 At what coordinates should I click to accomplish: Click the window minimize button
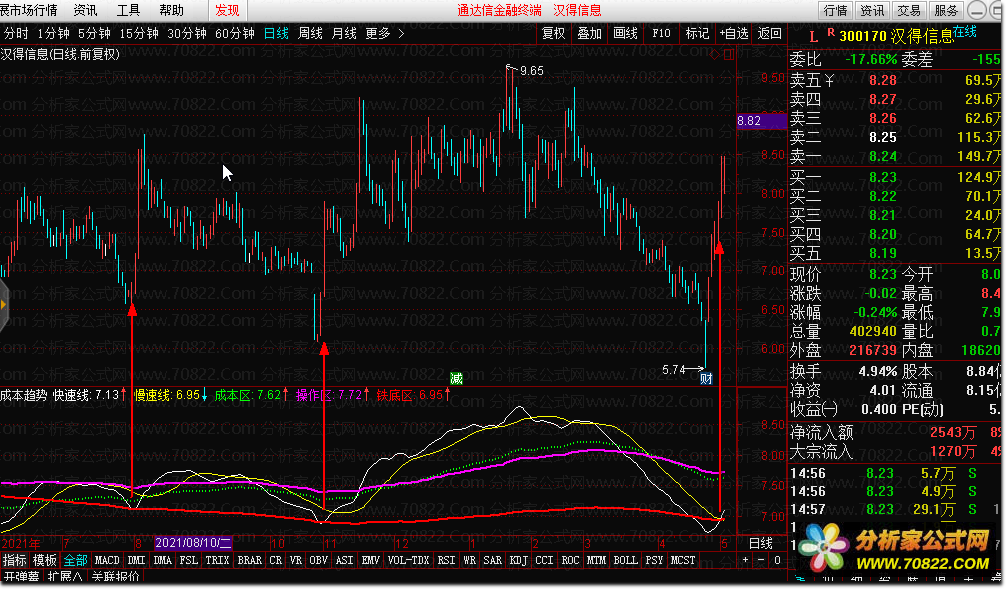click(x=977, y=10)
